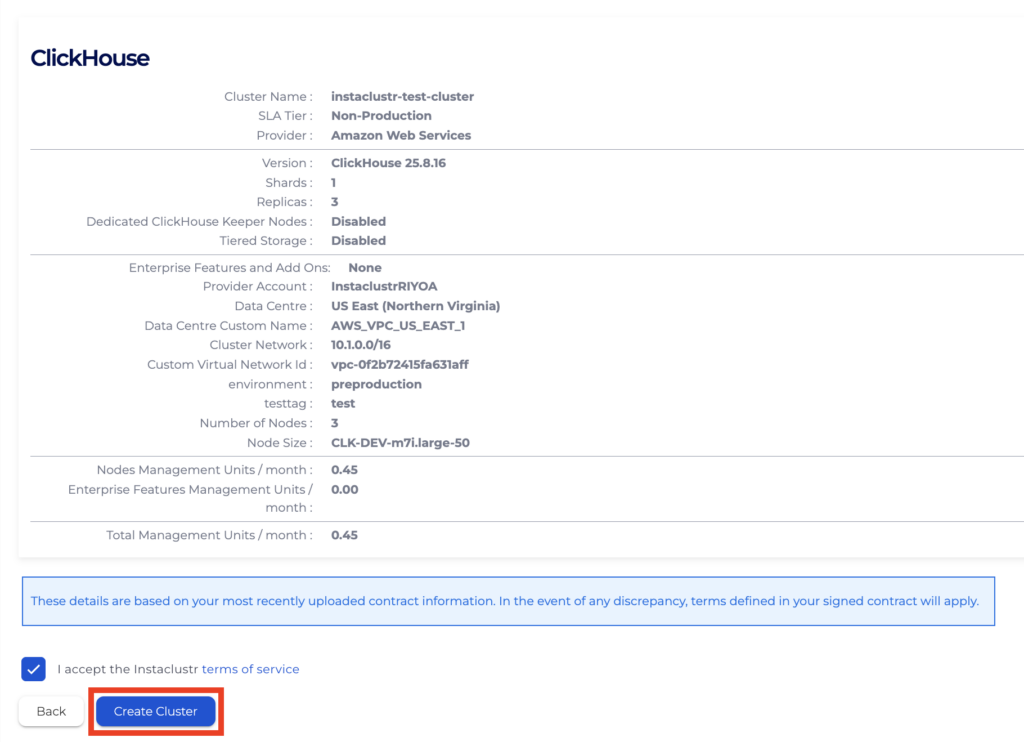
Task: Click the ClickHouse heading
Action: [90, 58]
